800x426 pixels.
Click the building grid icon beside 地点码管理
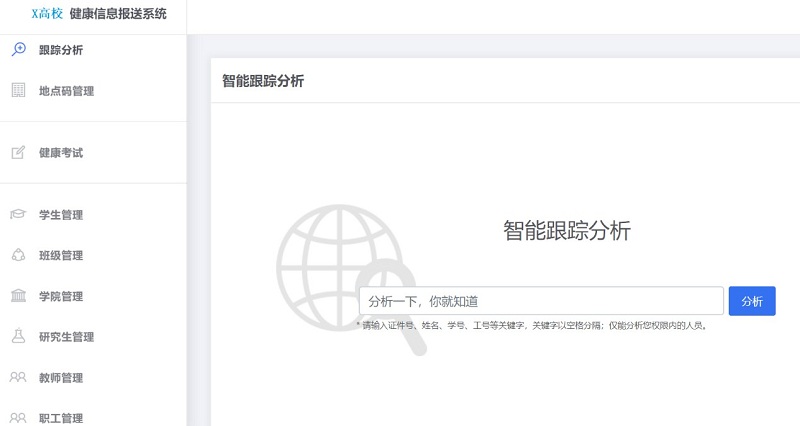(18, 90)
